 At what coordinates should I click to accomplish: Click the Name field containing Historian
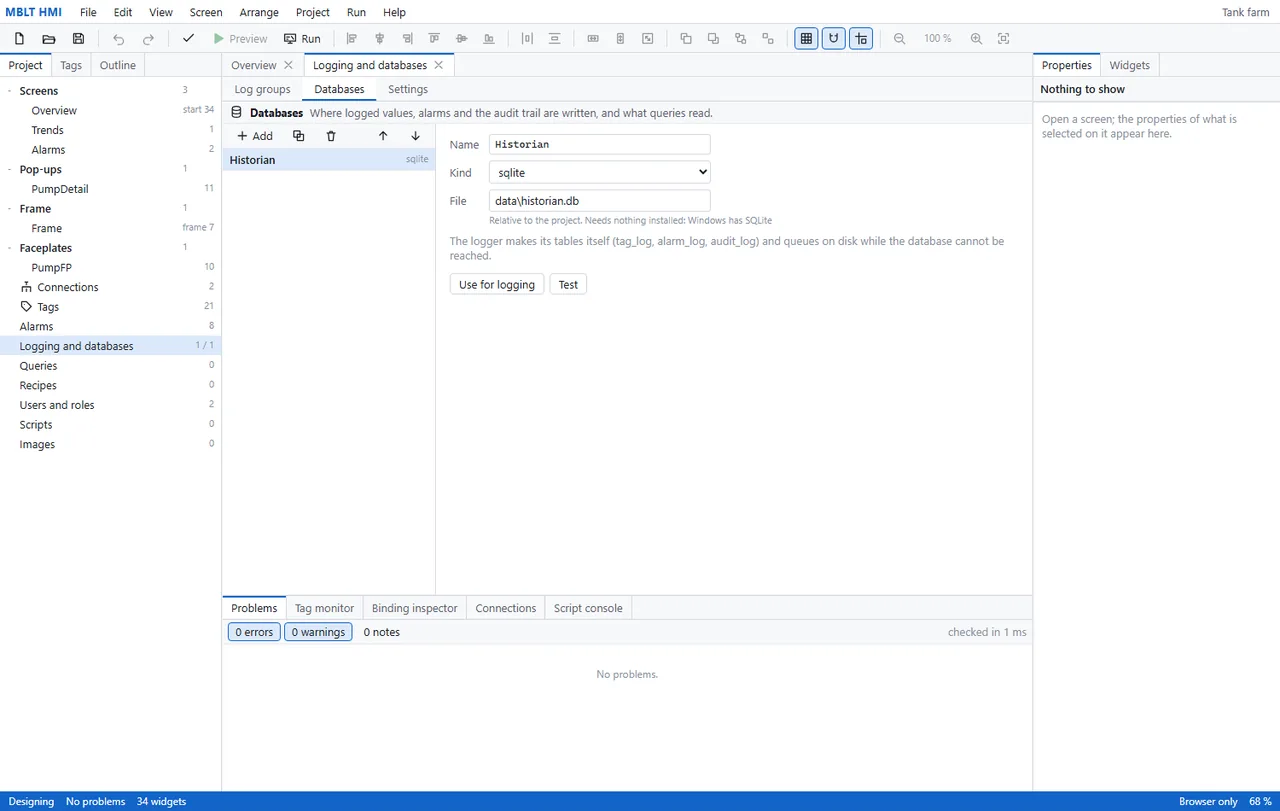click(x=600, y=145)
